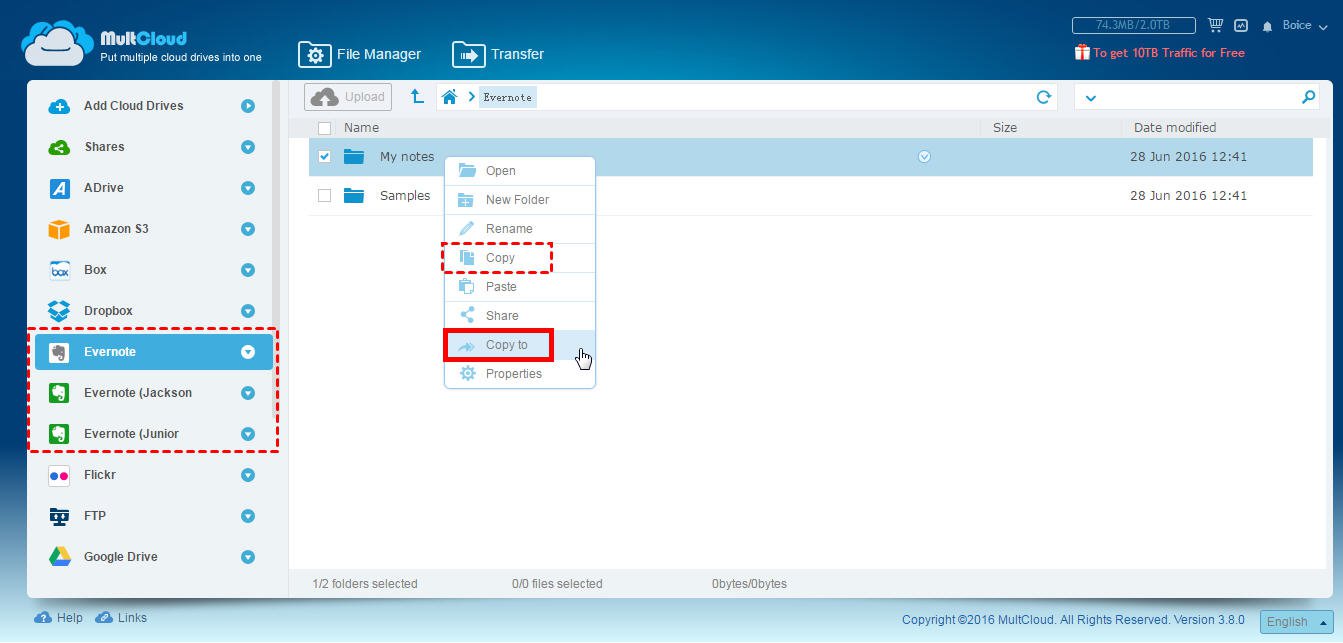Choose Paste in context menu
The height and width of the screenshot is (643, 1343).
tap(520, 287)
